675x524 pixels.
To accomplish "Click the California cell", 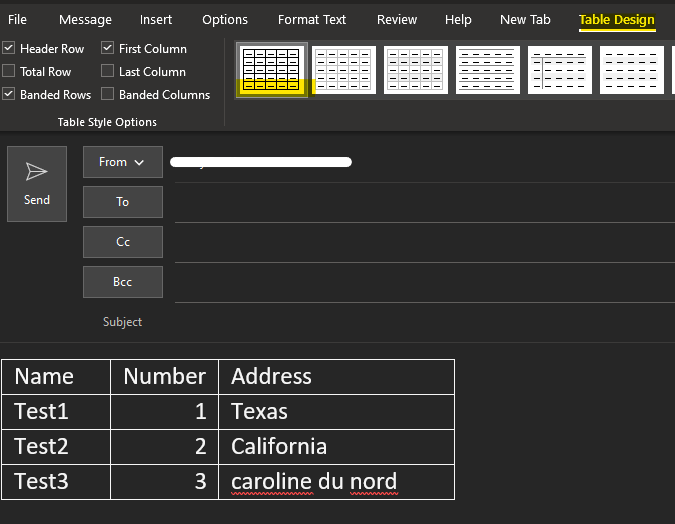I will tap(336, 446).
